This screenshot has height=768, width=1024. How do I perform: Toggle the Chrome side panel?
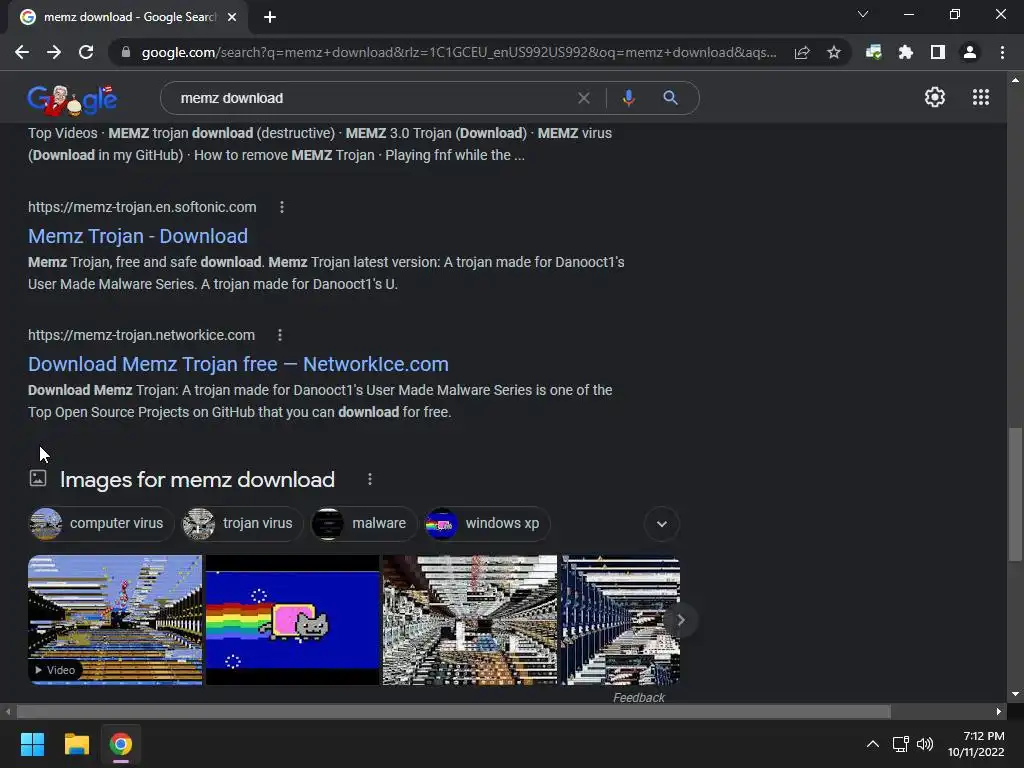tap(938, 52)
